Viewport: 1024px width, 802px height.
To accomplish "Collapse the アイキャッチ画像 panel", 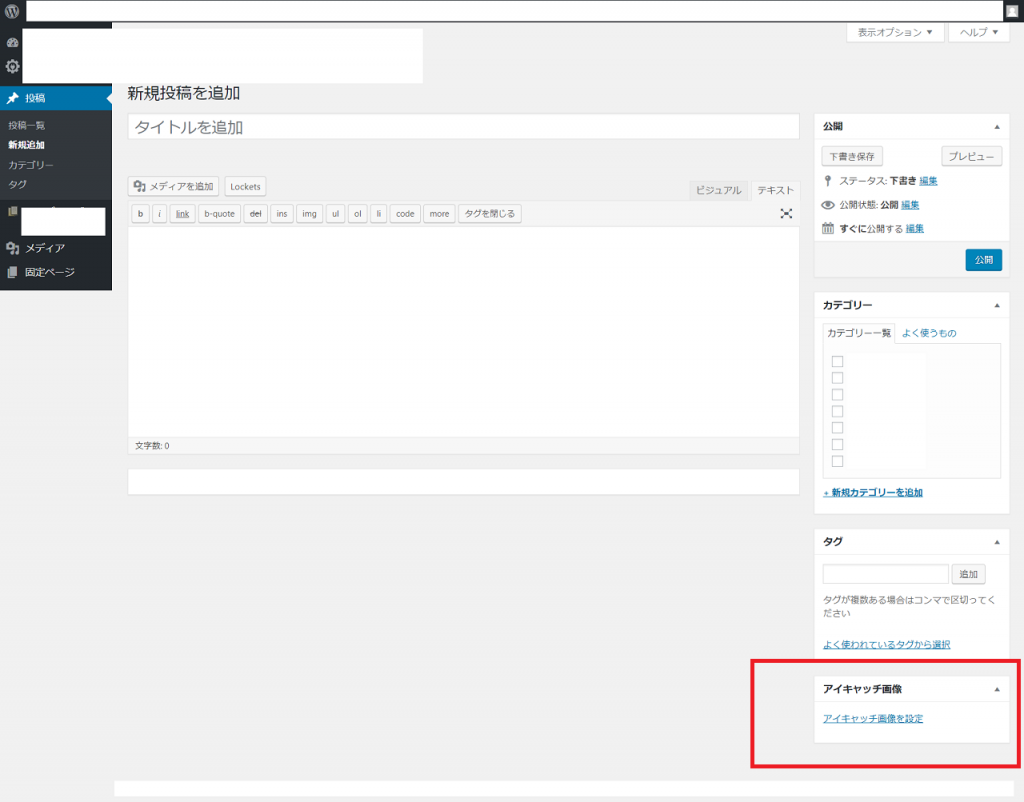I will (997, 690).
